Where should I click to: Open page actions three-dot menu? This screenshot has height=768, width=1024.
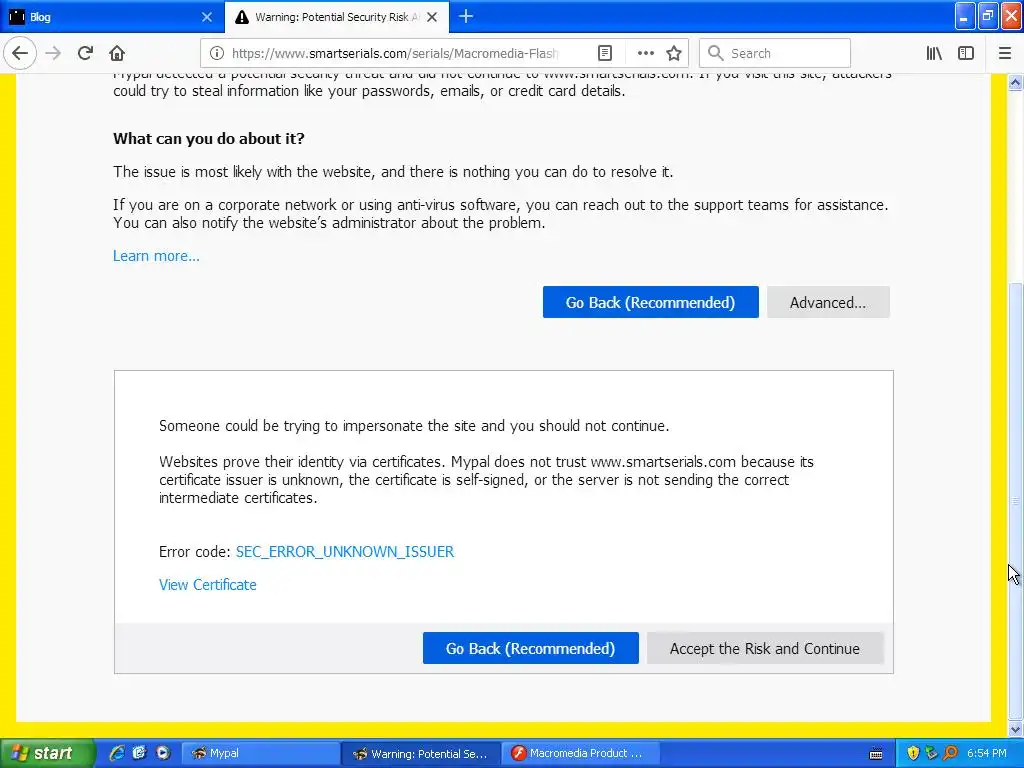645,54
